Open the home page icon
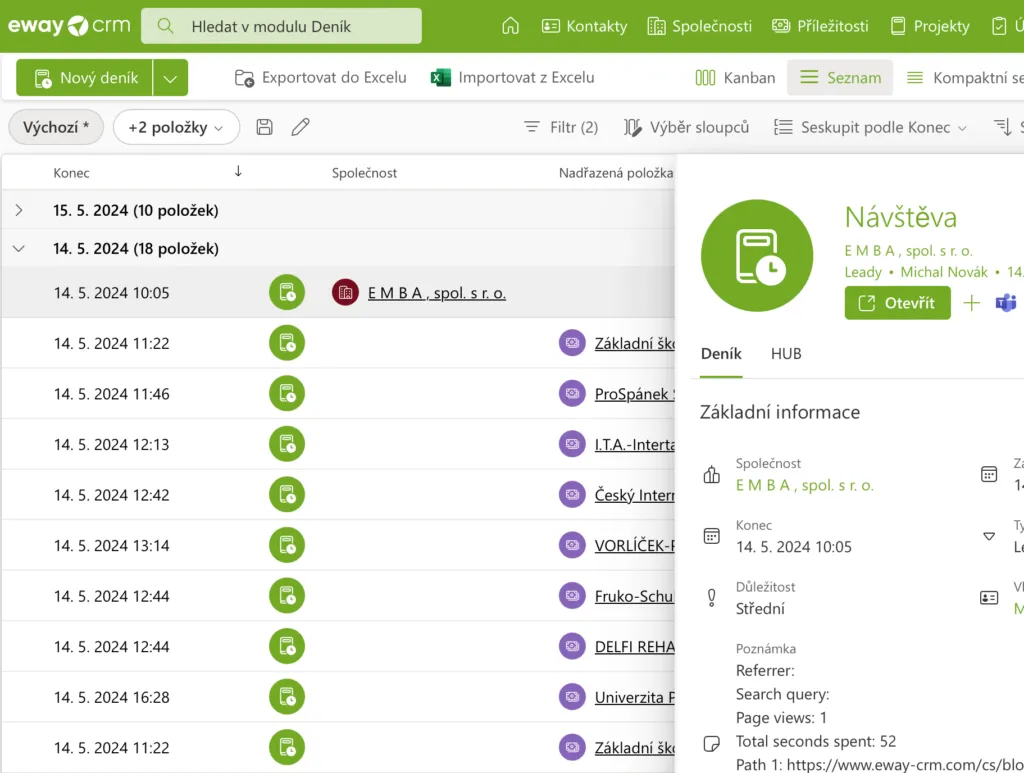The width and height of the screenshot is (1024, 773). (510, 26)
